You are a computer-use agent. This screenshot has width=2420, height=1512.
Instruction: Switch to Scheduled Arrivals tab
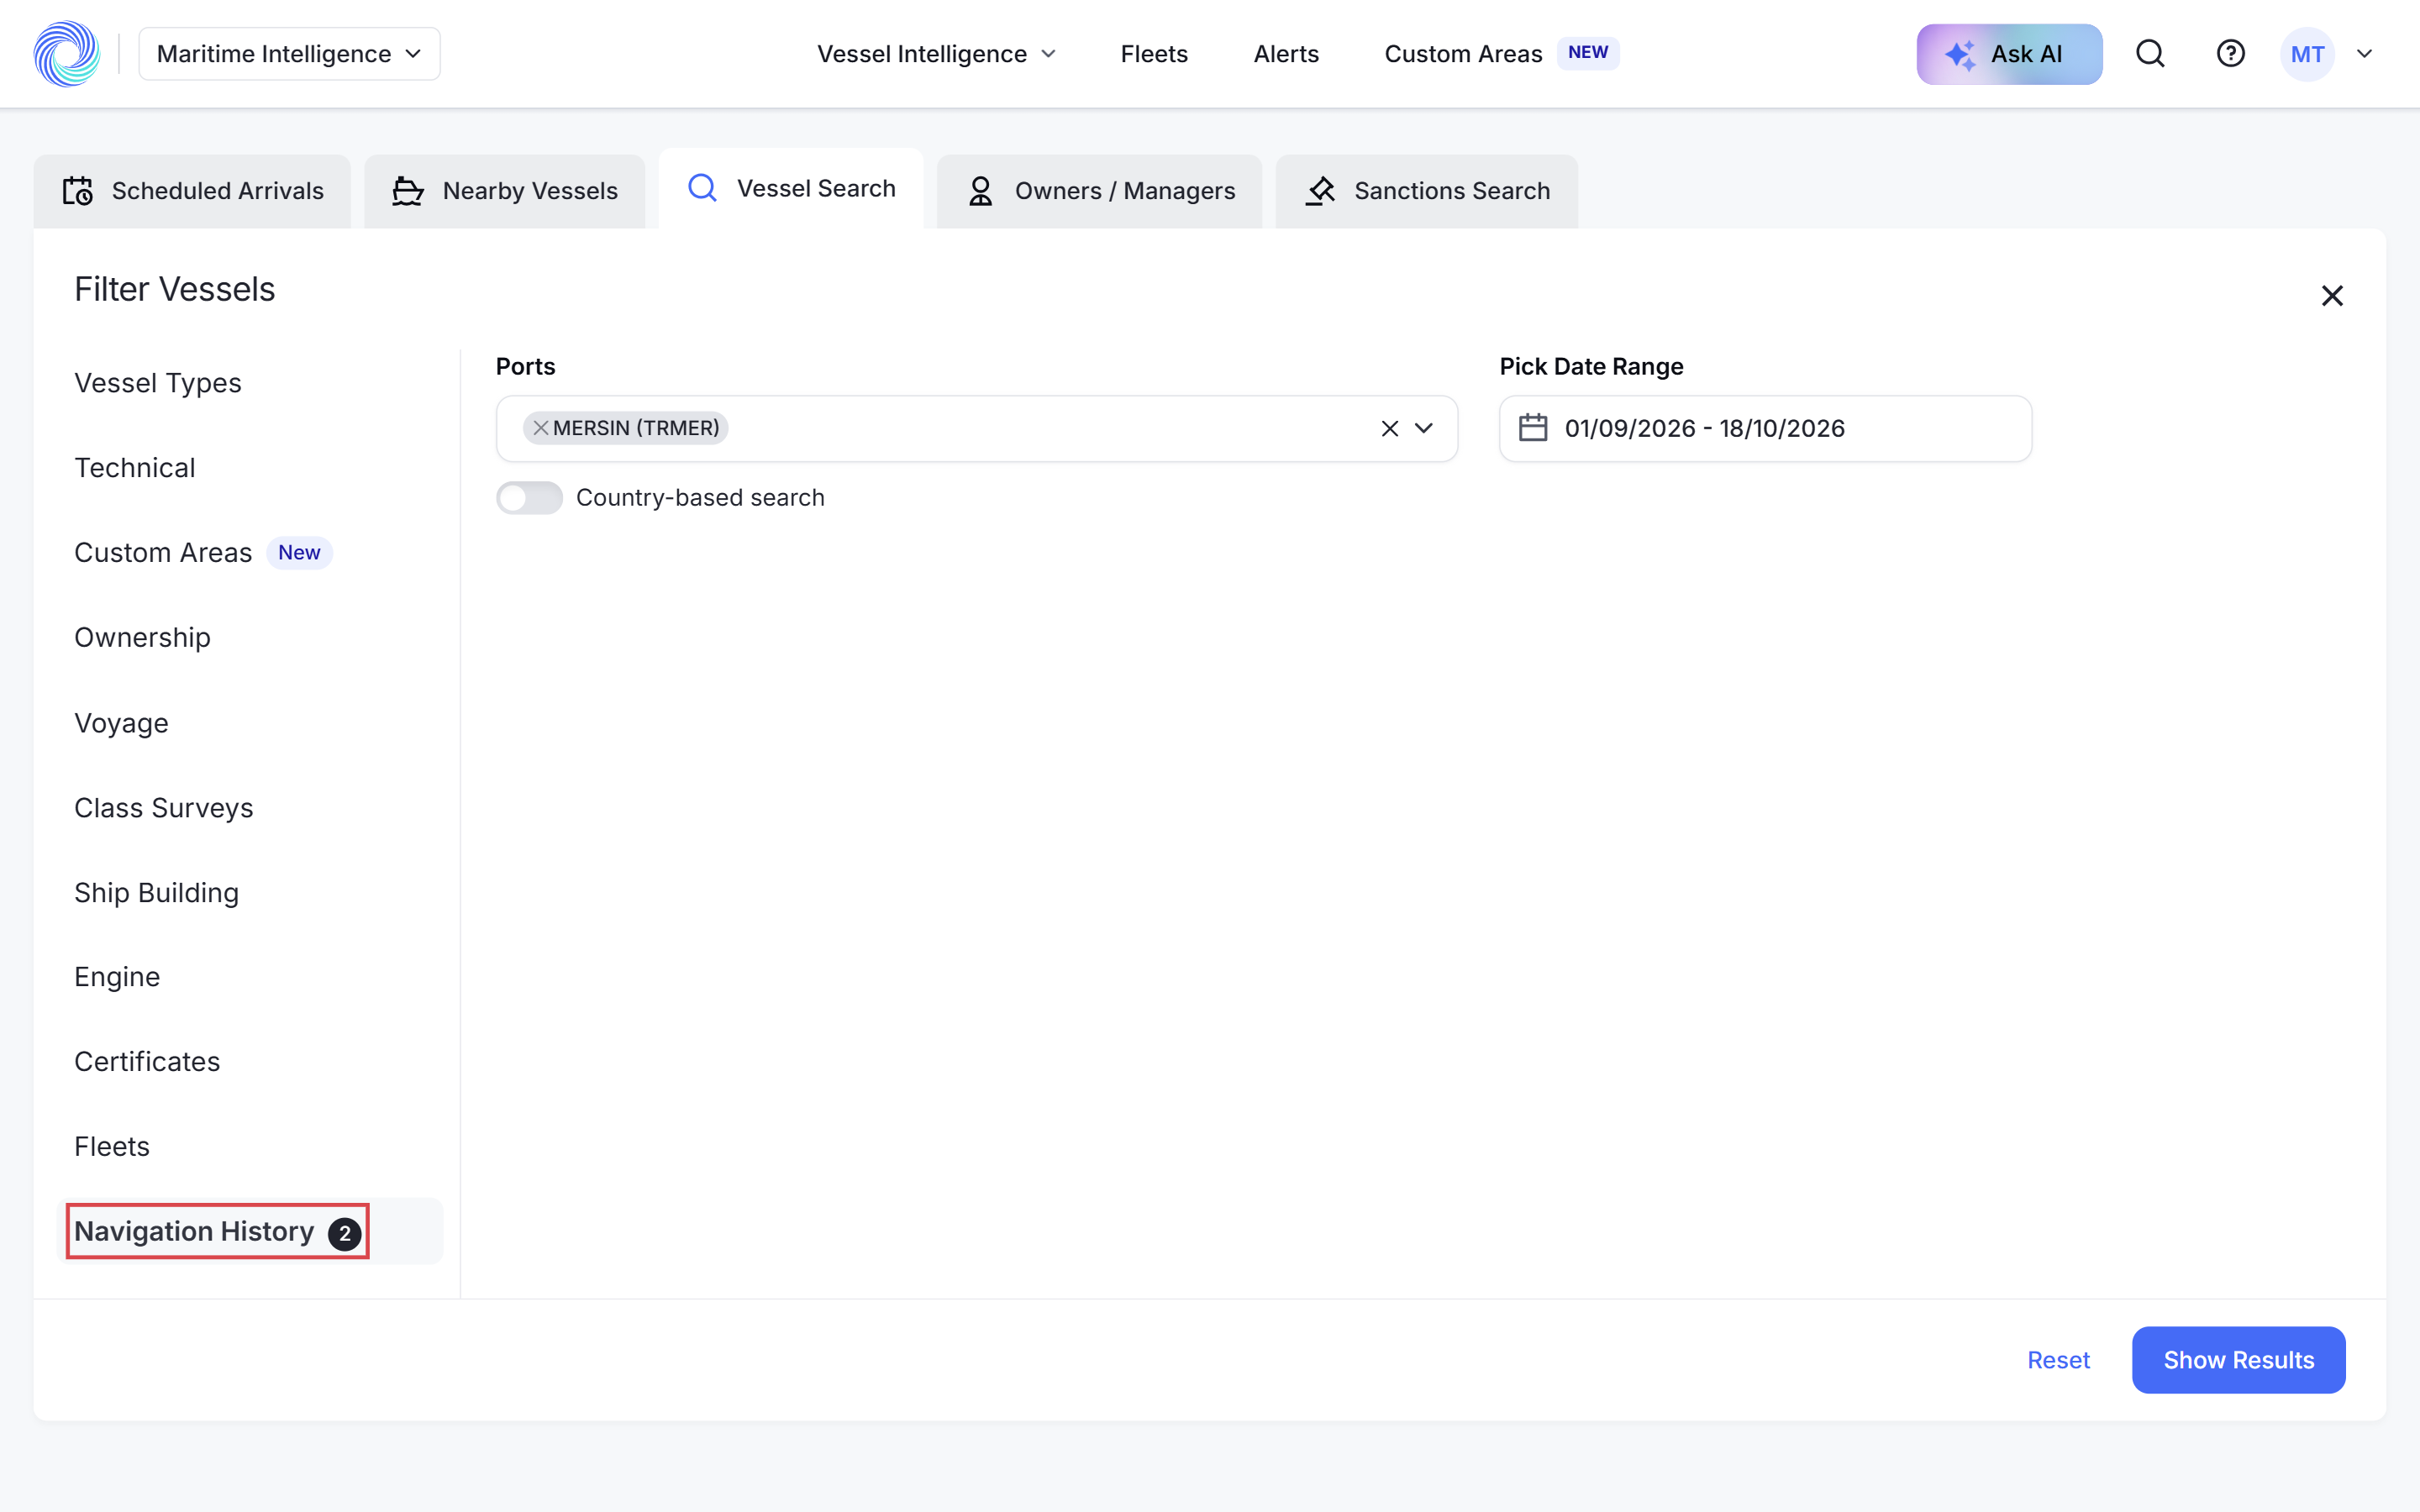[x=192, y=191]
